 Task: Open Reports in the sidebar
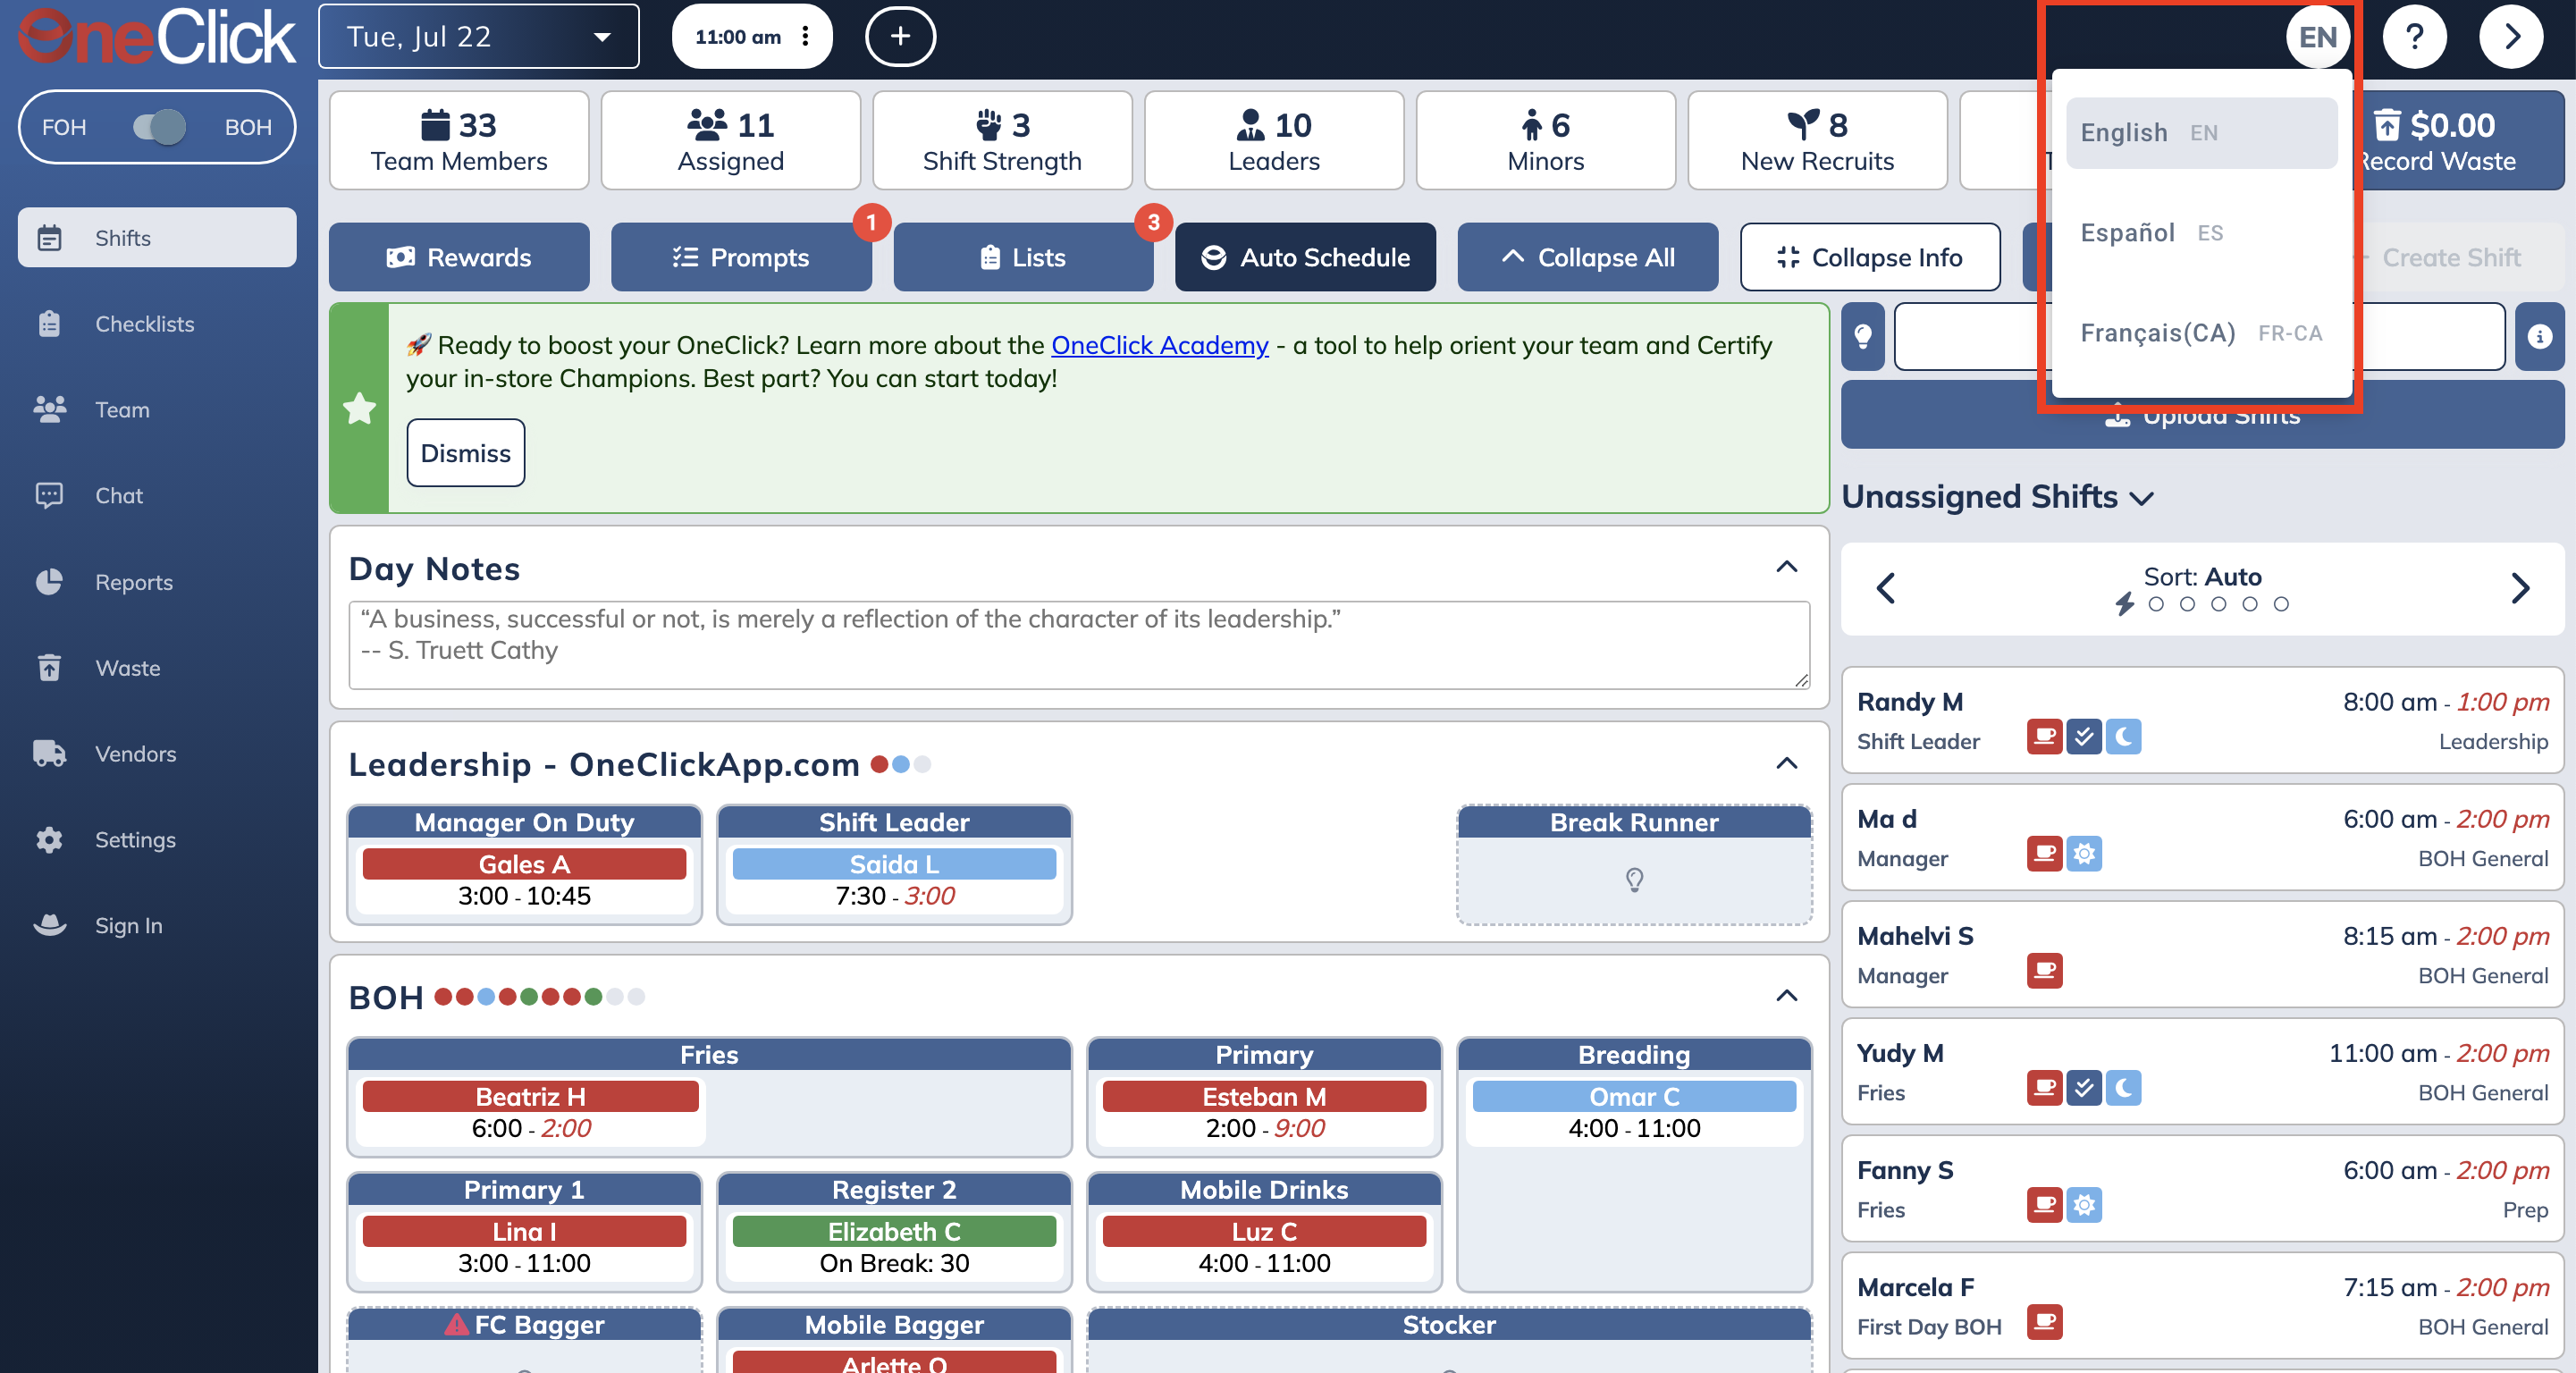[157, 582]
